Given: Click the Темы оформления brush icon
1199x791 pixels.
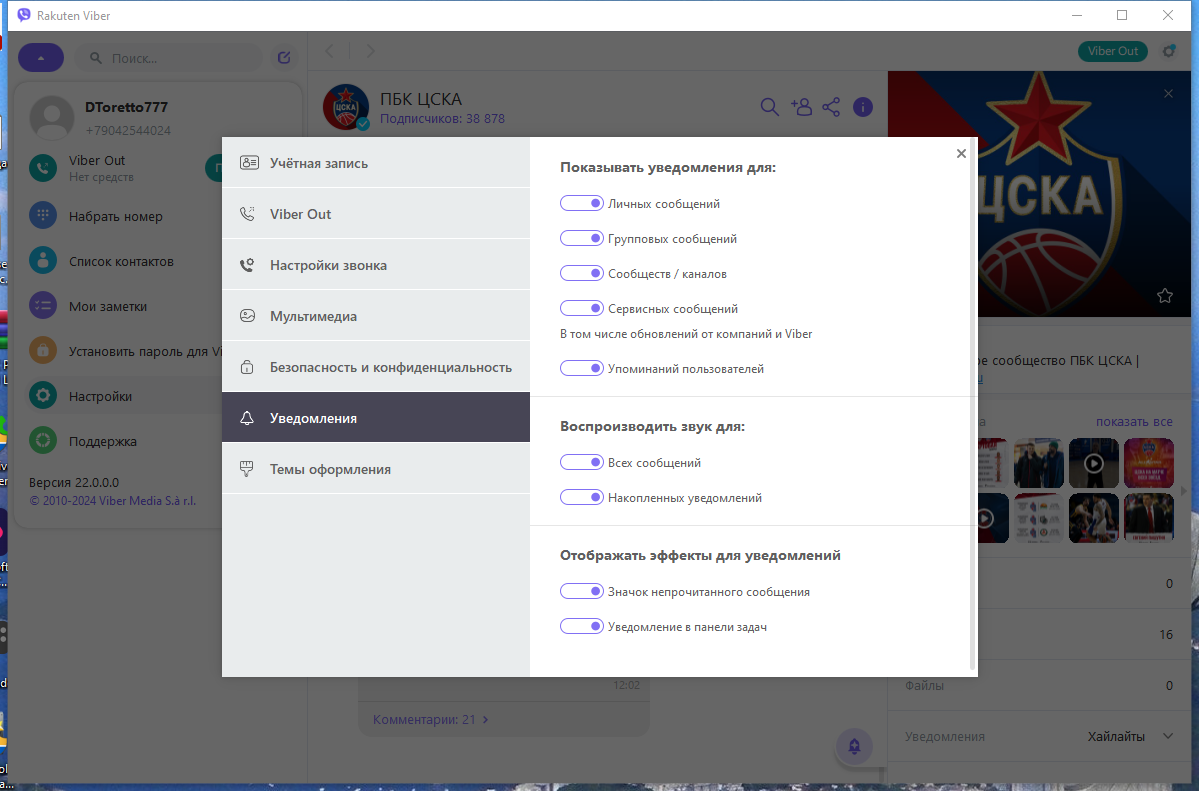Looking at the screenshot, I should (x=246, y=469).
